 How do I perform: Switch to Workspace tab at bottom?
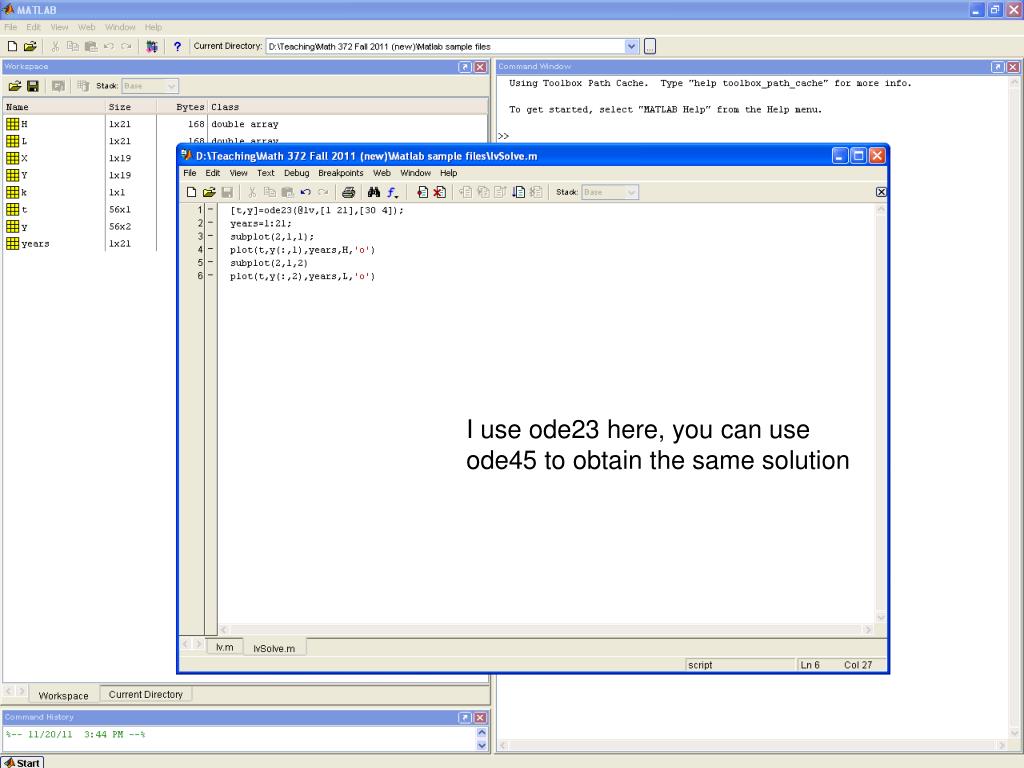tap(63, 696)
